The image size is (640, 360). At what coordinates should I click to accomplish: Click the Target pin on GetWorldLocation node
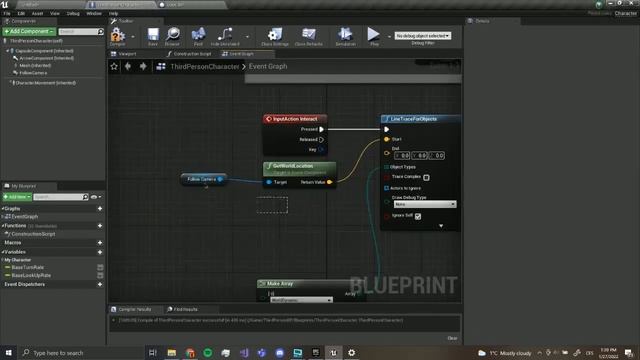pyautogui.click(x=269, y=182)
